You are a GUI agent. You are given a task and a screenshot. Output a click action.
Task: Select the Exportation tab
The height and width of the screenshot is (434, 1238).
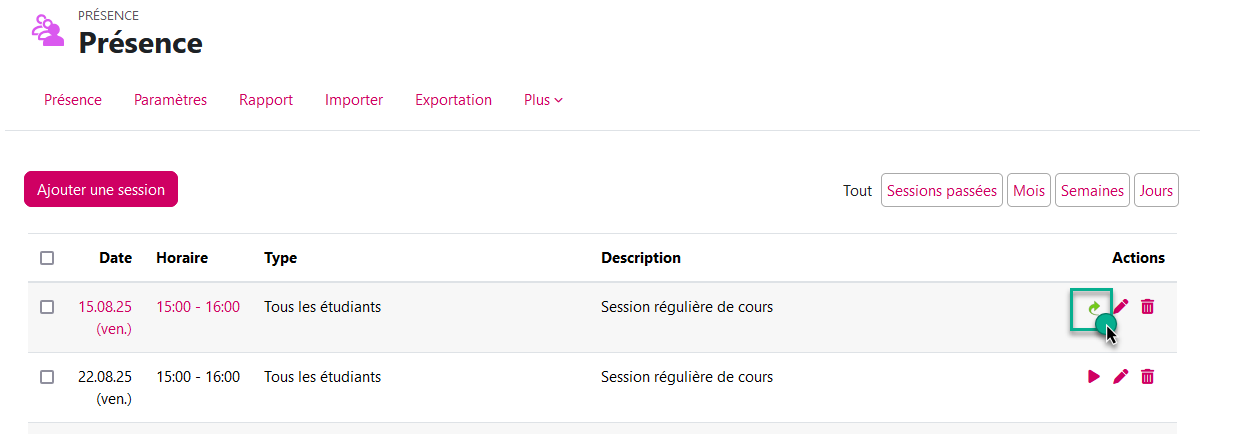click(453, 100)
